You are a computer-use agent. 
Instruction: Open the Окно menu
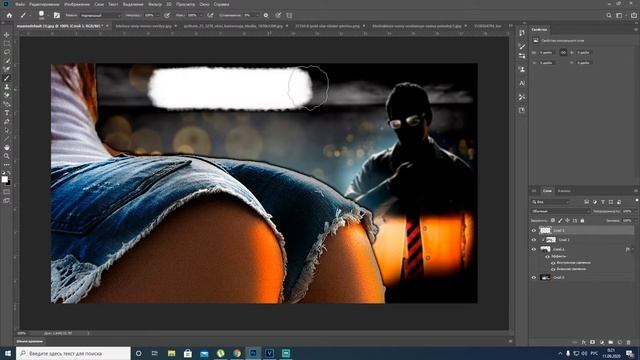coord(204,4)
